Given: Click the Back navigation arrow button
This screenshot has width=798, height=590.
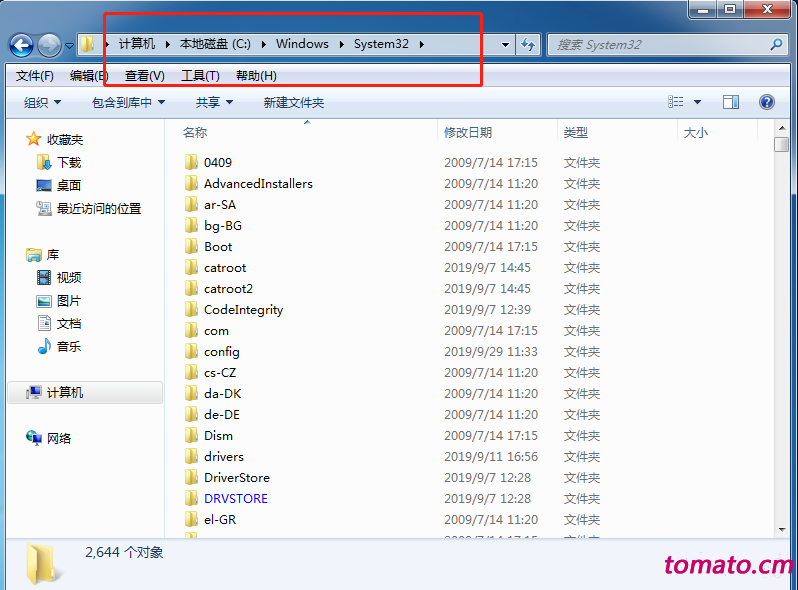Looking at the screenshot, I should pos(22,45).
